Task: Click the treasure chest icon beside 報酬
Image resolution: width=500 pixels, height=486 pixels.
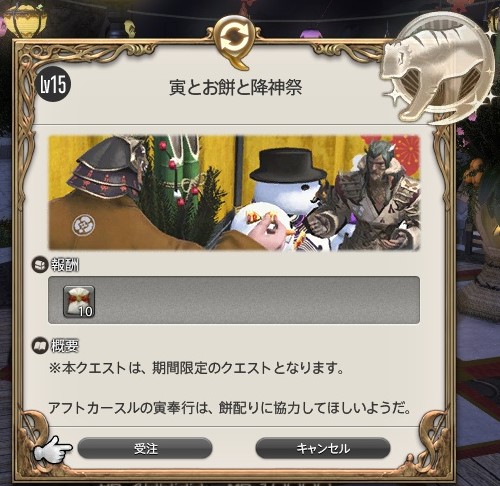Action: (39, 265)
